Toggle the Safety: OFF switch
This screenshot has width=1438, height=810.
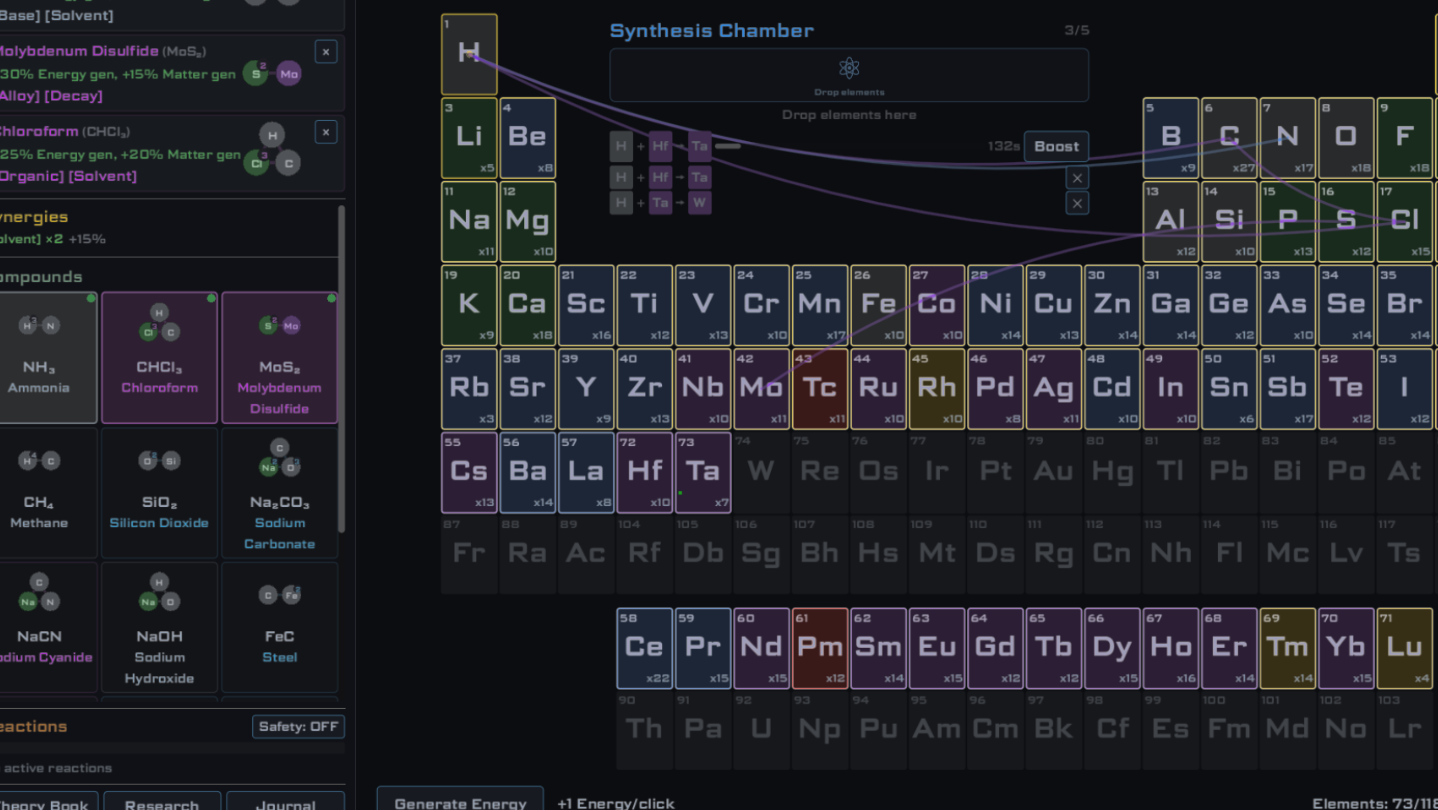298,726
